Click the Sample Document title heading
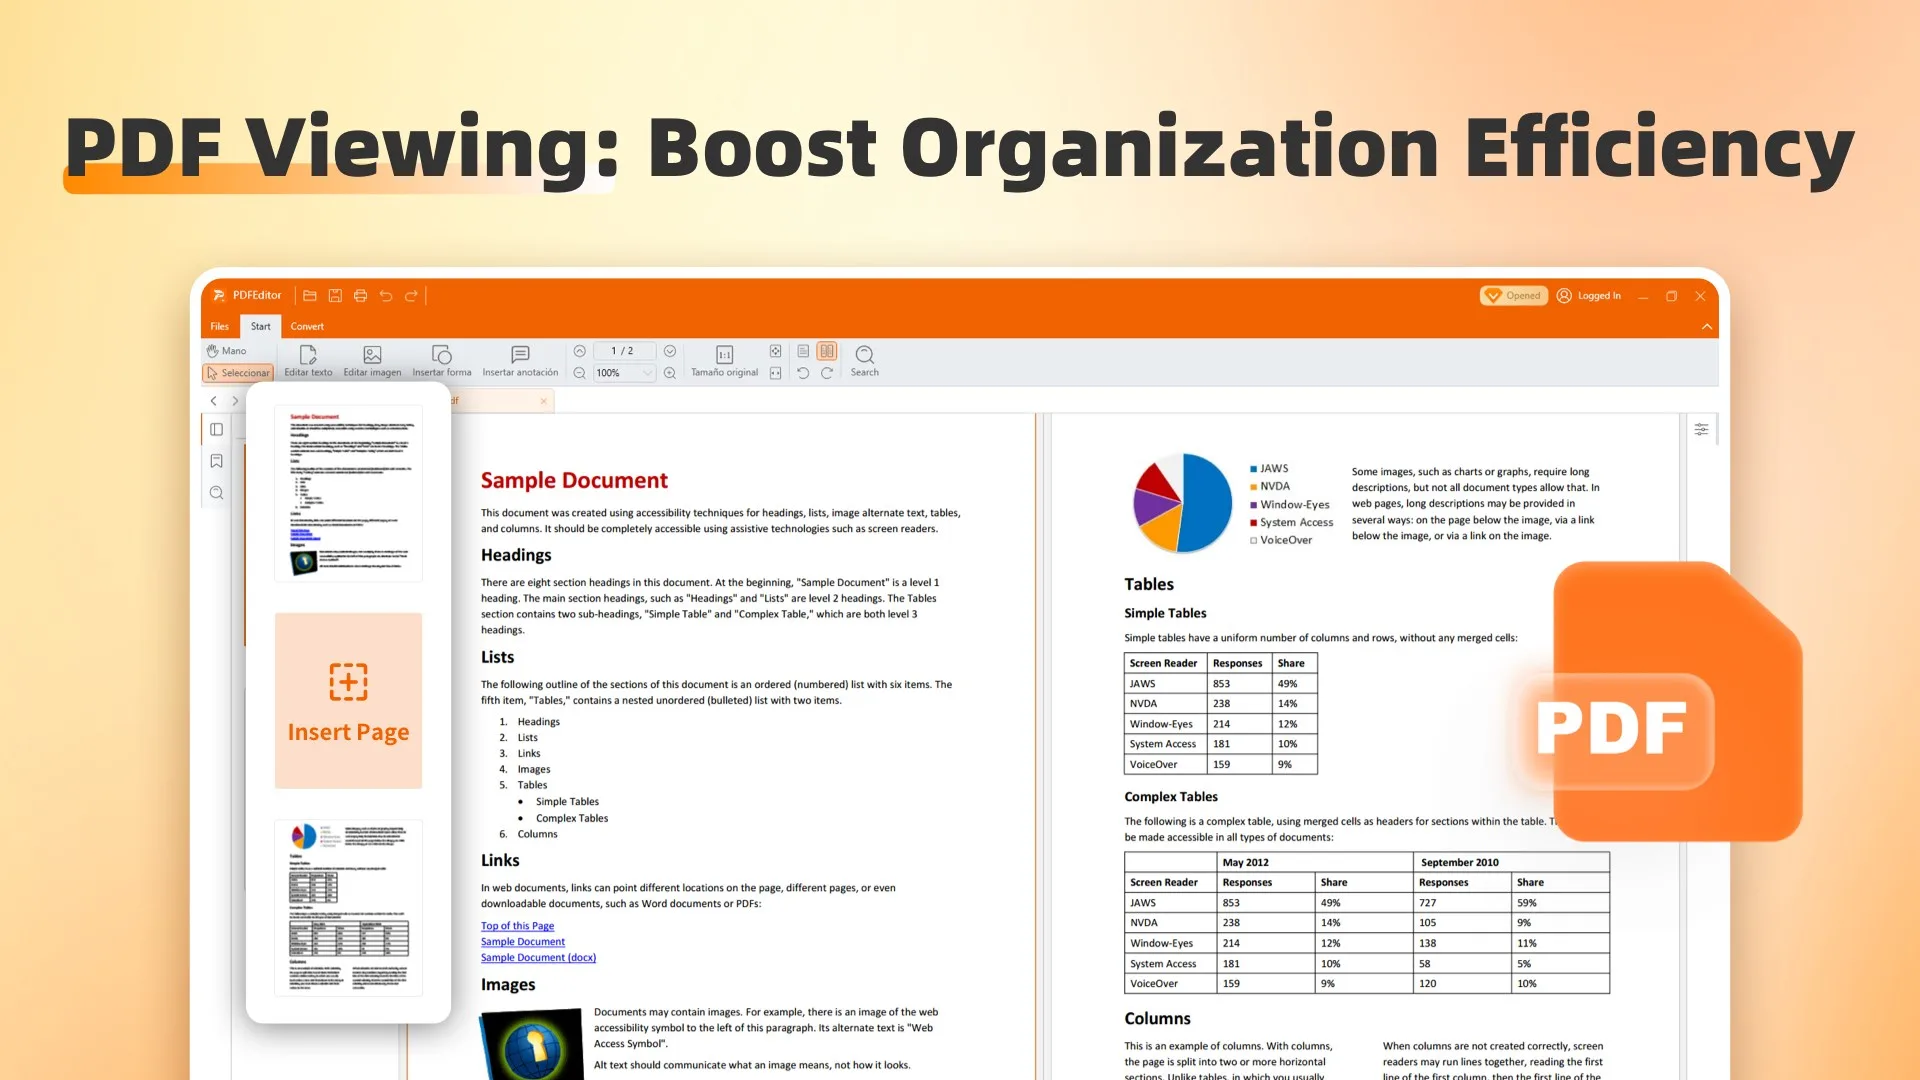 (574, 480)
